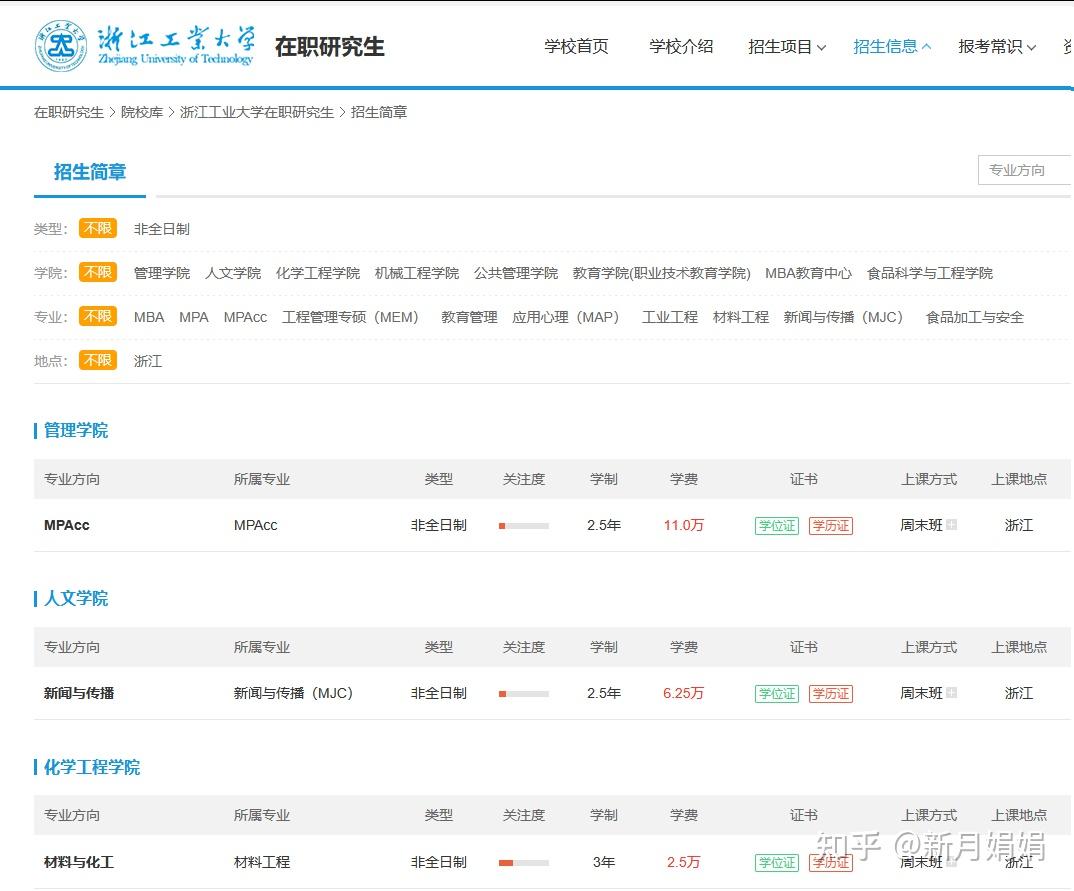The width and height of the screenshot is (1074, 891).
Task: Open the 学校首页 menu item
Action: [576, 47]
